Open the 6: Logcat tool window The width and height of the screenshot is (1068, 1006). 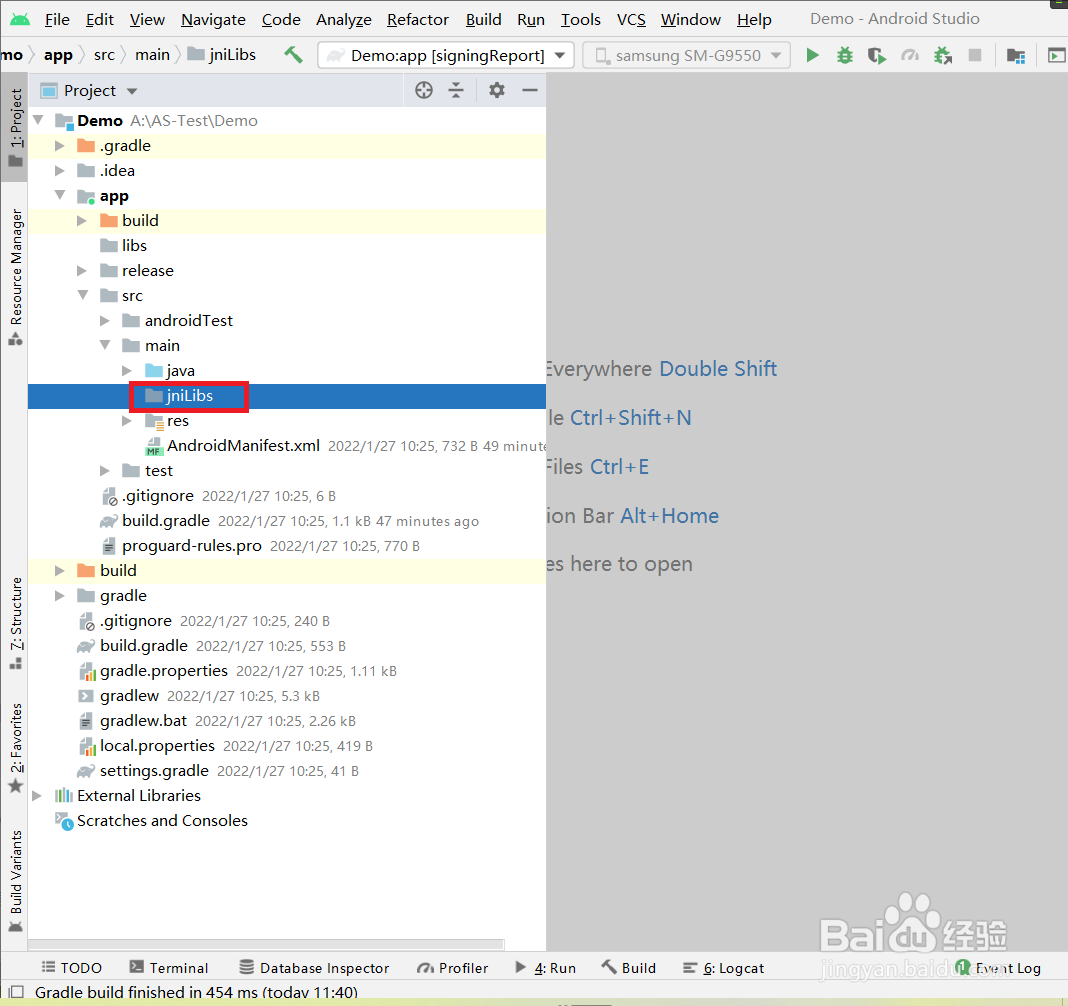(x=723, y=968)
